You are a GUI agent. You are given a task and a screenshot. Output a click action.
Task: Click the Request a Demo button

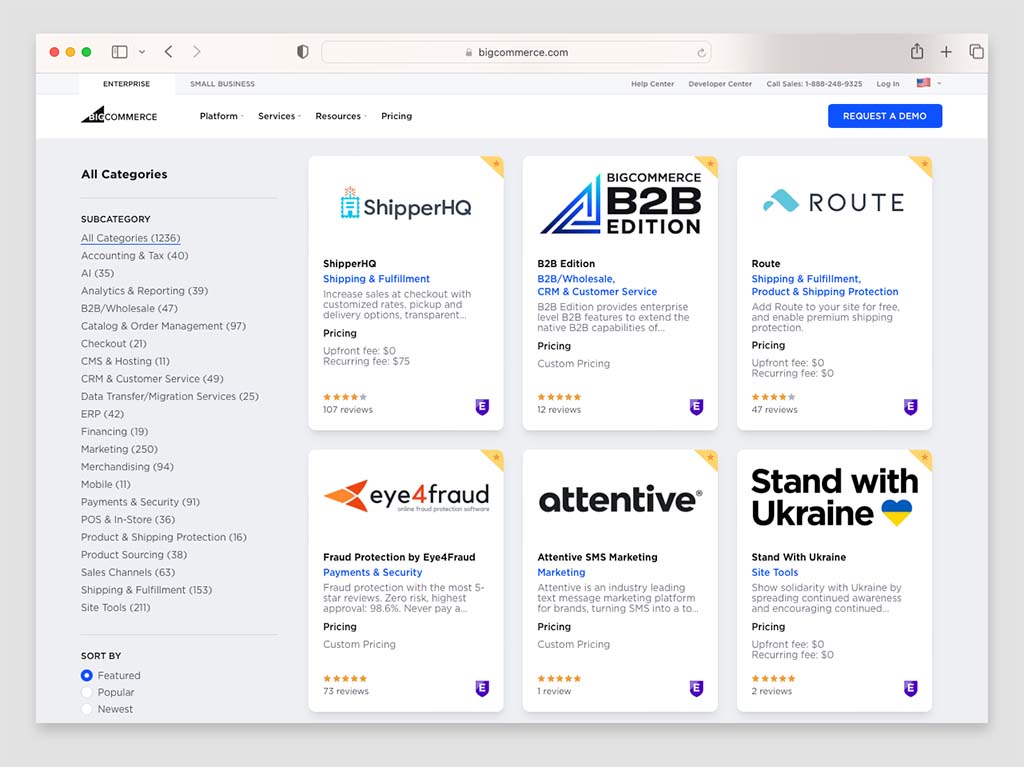(884, 116)
